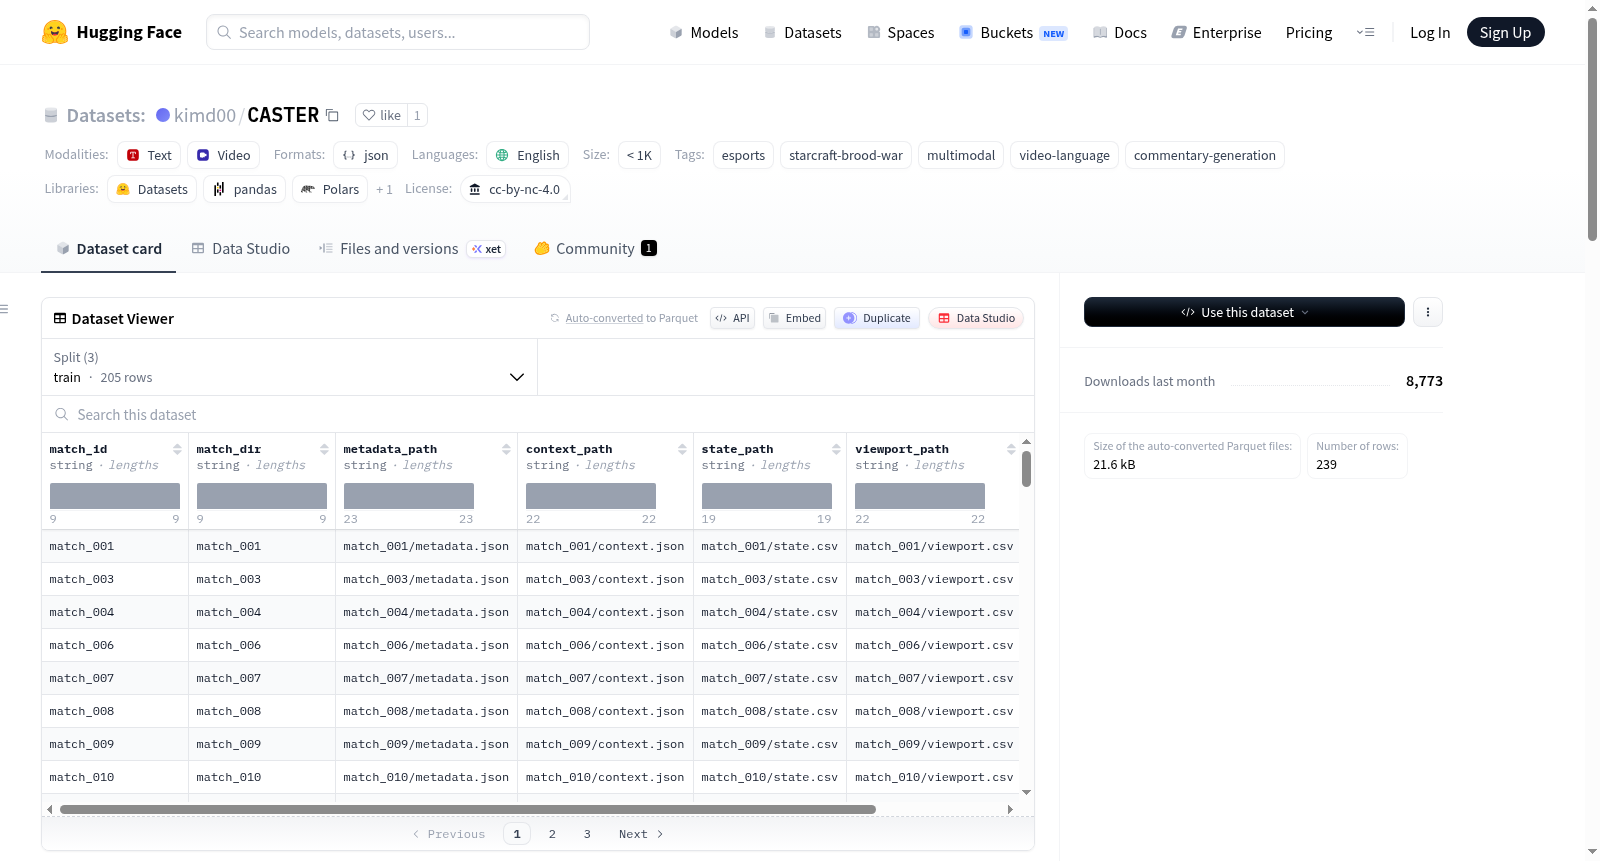Image resolution: width=1600 pixels, height=861 pixels.
Task: Switch to the Data Studio tab
Action: pyautogui.click(x=241, y=249)
